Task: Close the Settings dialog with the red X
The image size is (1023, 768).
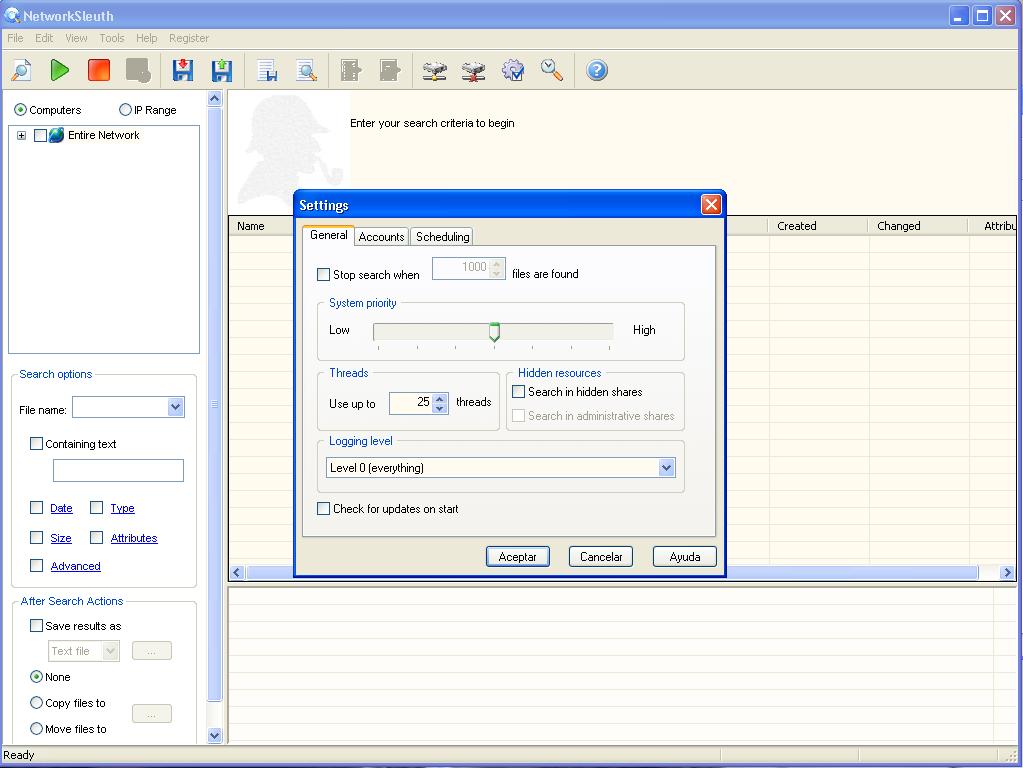Action: (x=710, y=205)
